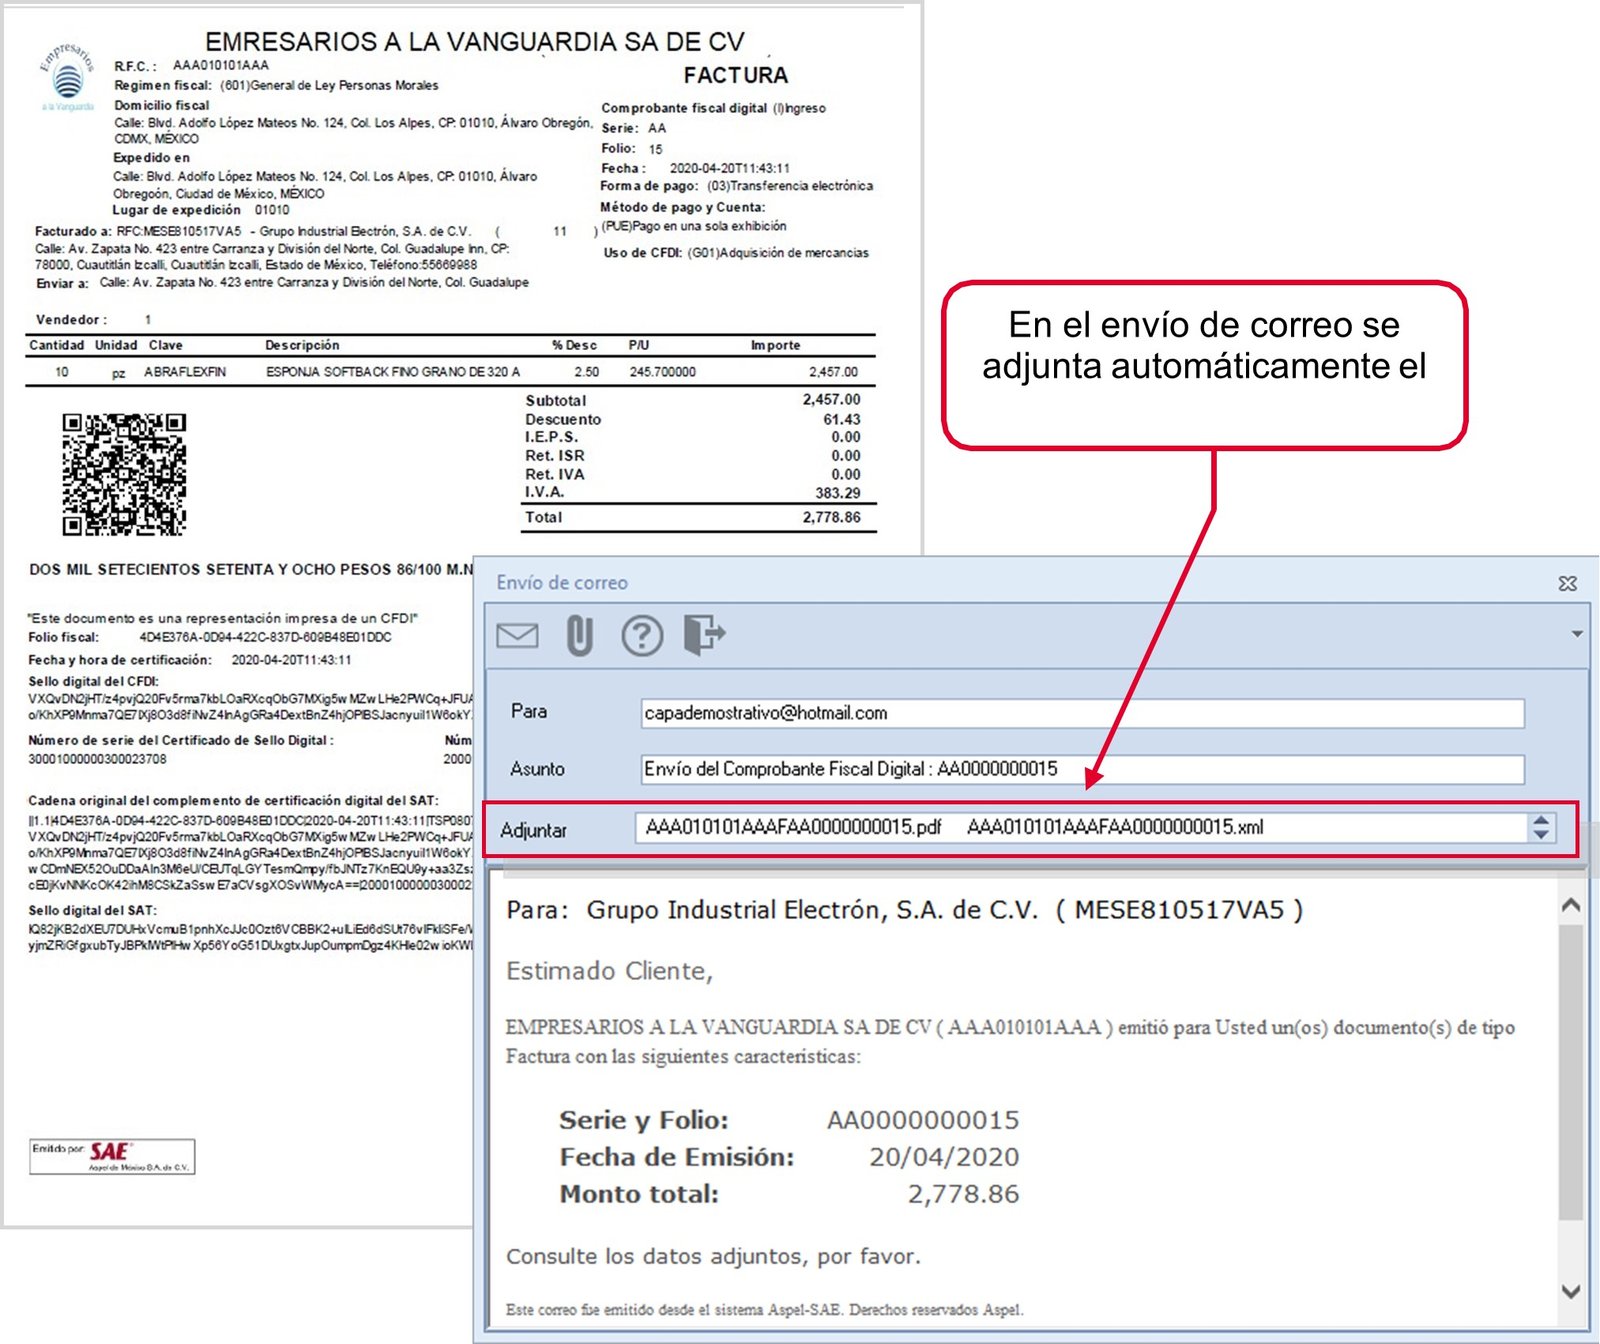Click Monto total value 2,778.86 in email

(964, 1194)
